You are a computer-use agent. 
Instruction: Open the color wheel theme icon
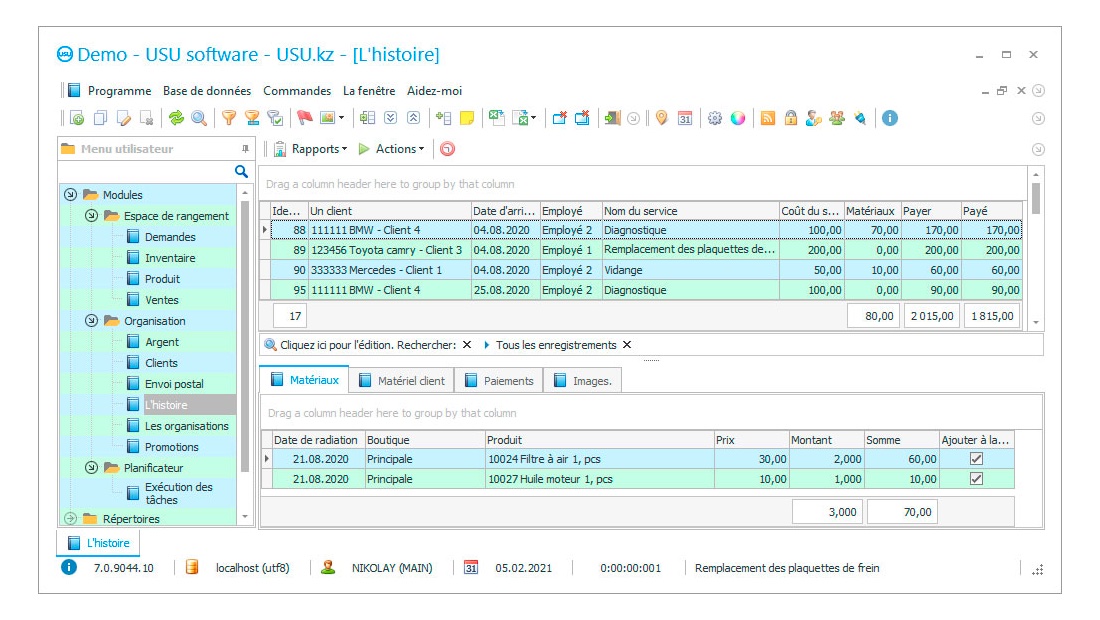tap(738, 118)
